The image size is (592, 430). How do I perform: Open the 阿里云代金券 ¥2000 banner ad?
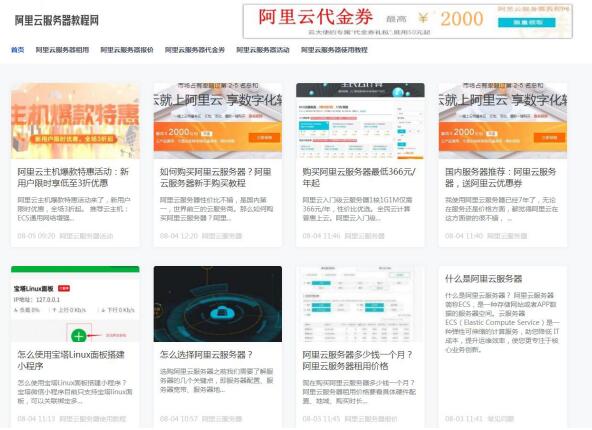click(x=408, y=21)
